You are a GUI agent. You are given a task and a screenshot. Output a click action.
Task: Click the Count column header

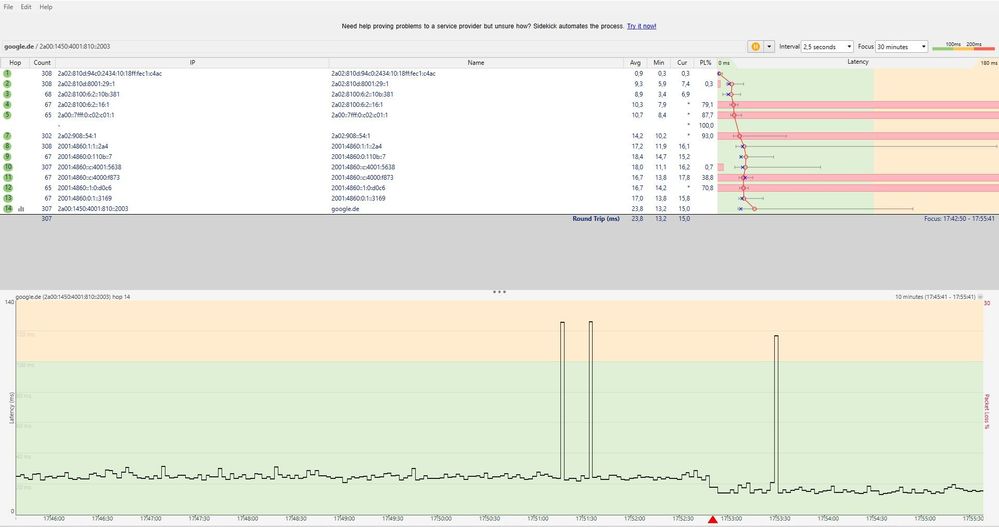click(x=42, y=62)
